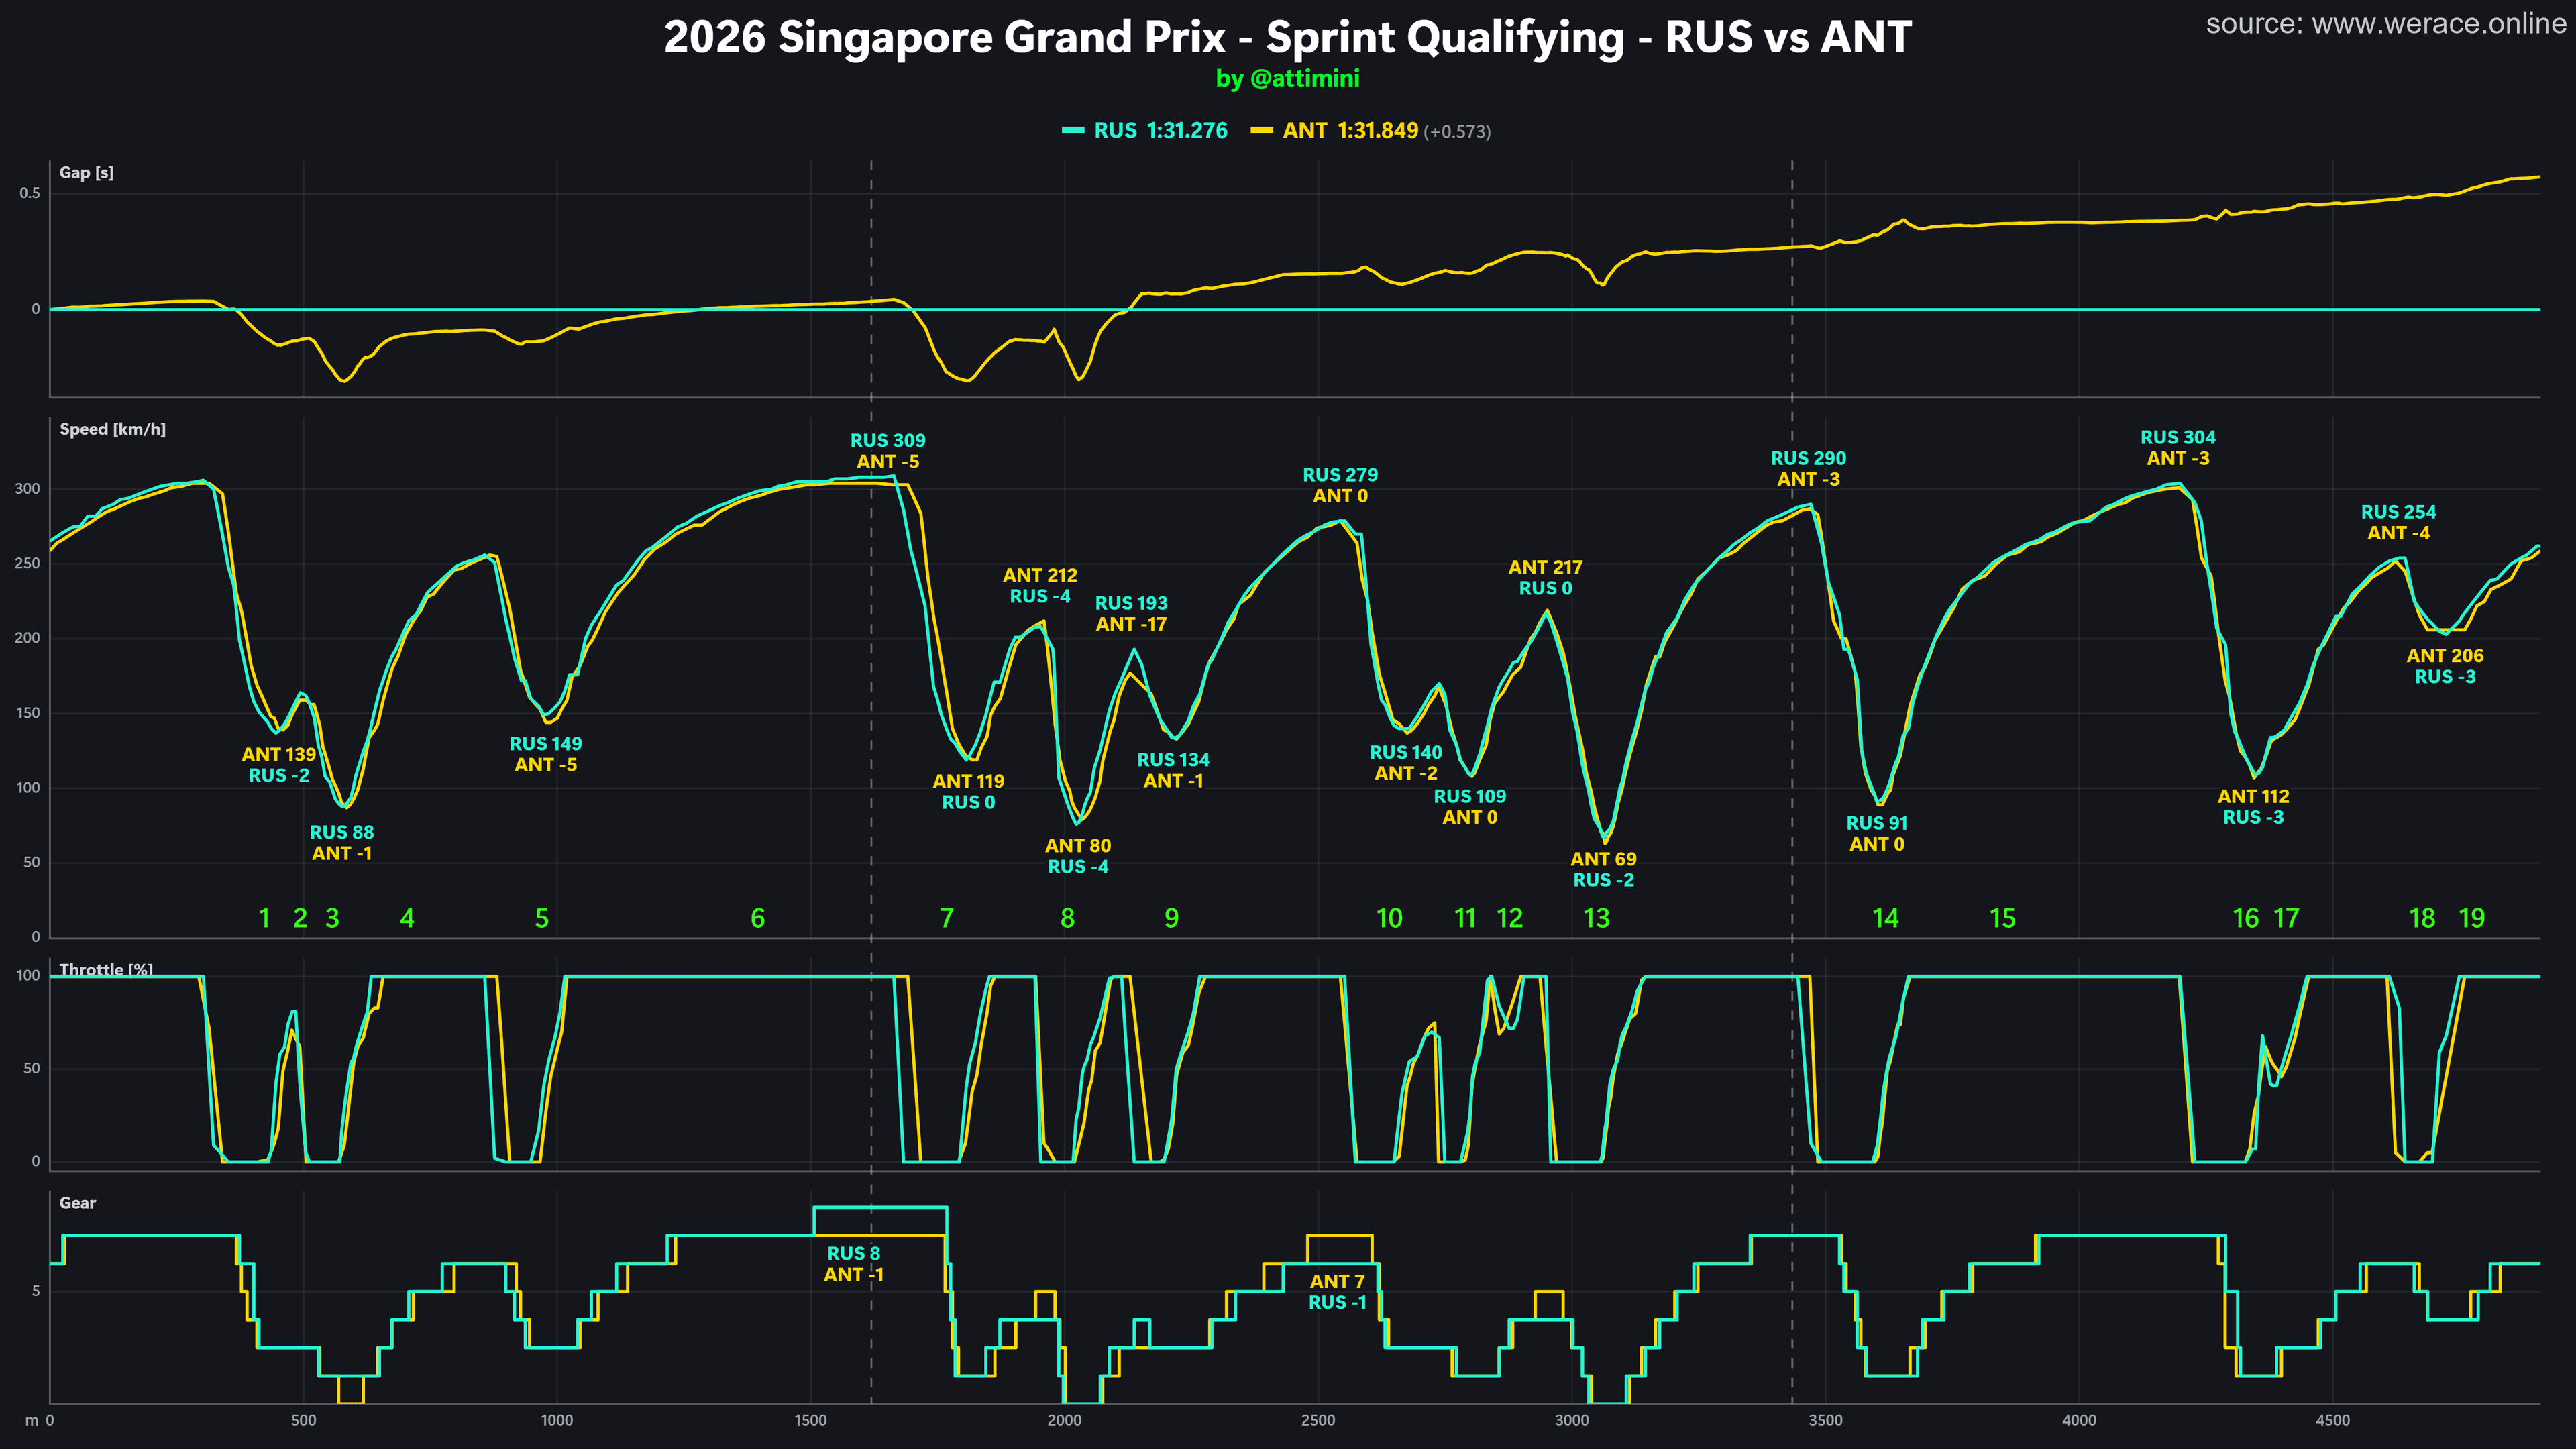Click the 'RUS 8' gear annotation
The height and width of the screenshot is (1449, 2576).
click(853, 1254)
